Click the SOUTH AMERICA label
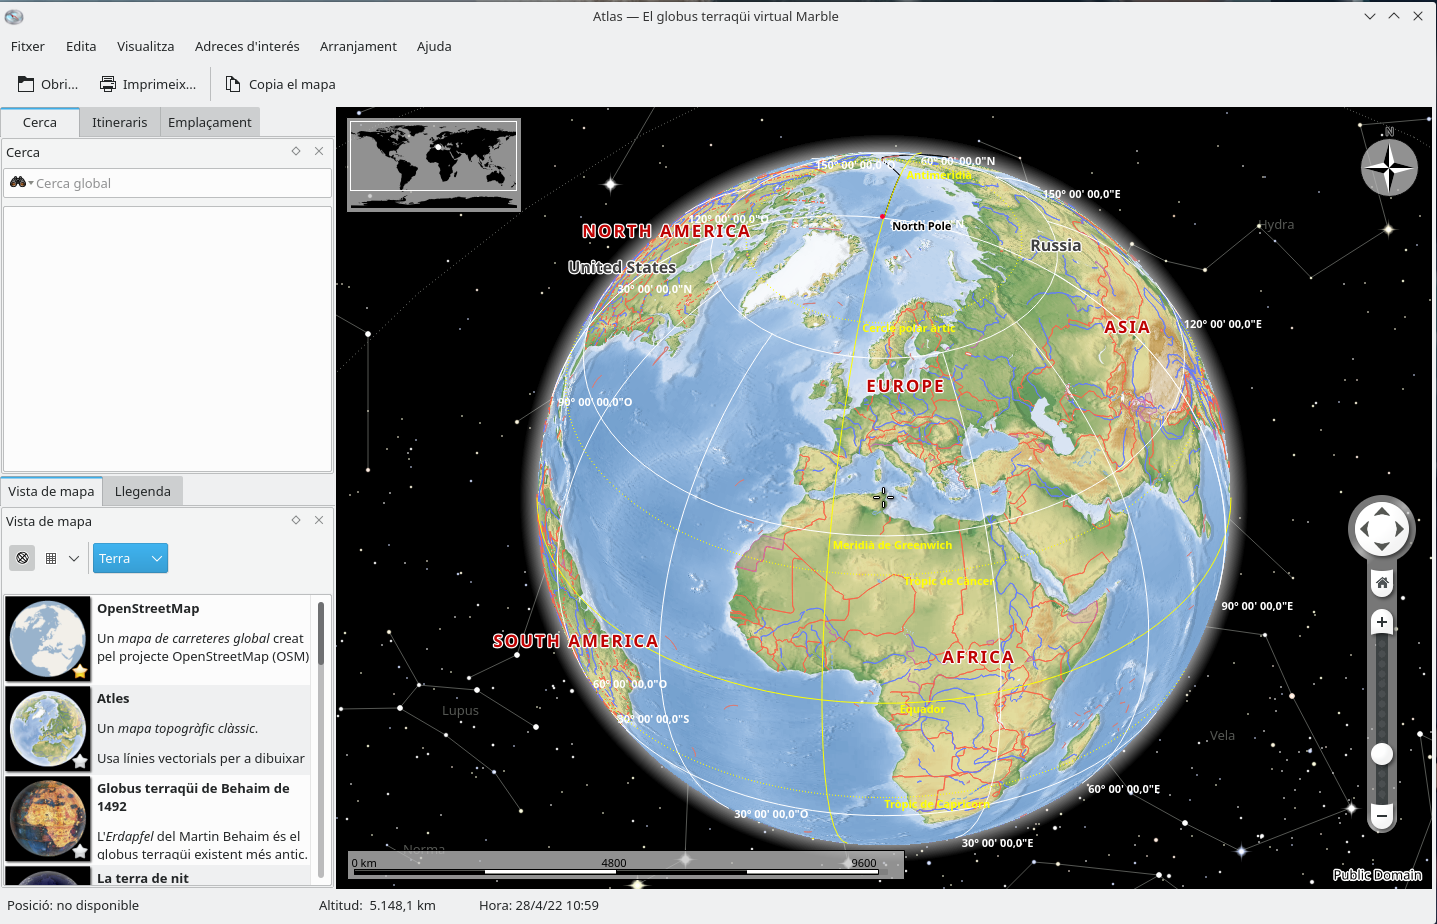 tap(575, 641)
